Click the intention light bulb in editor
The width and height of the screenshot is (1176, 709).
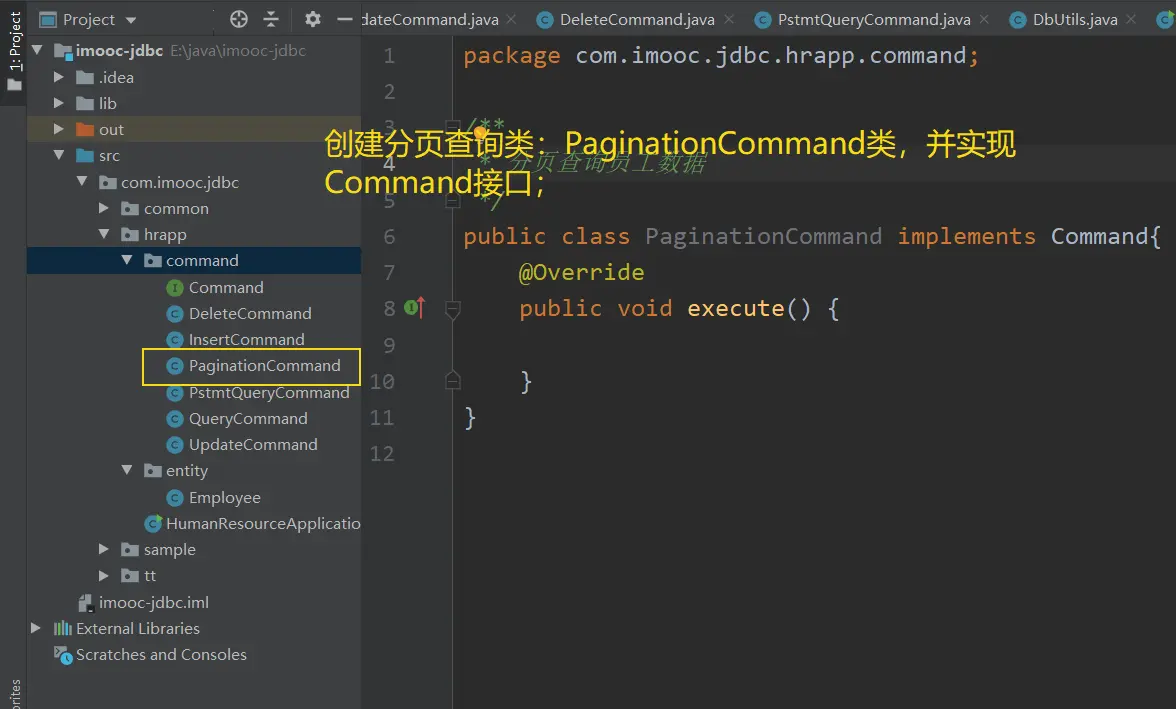click(481, 133)
